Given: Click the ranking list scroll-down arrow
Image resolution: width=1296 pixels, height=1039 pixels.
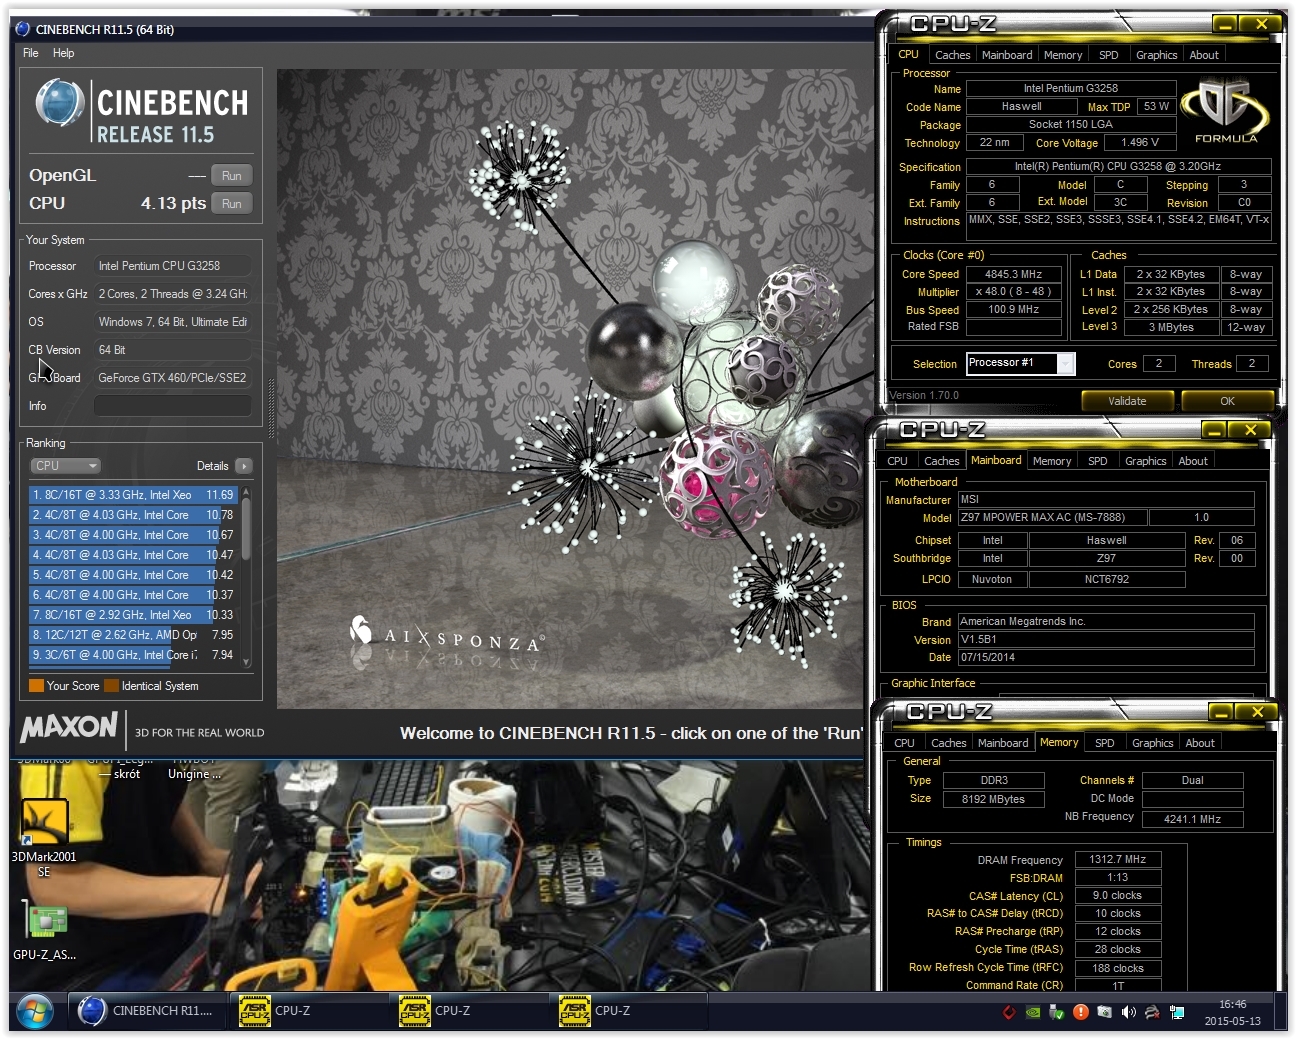Looking at the screenshot, I should [x=246, y=662].
